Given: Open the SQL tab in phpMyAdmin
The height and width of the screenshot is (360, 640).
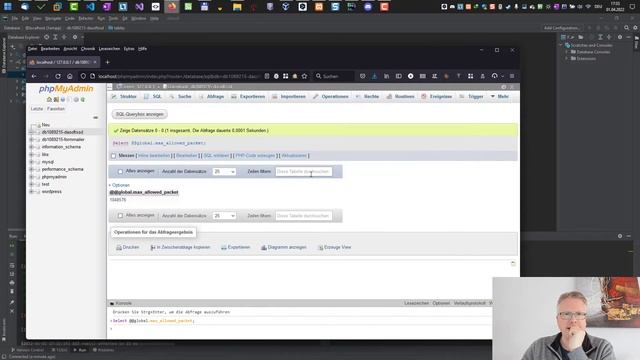Looking at the screenshot, I should [153, 97].
